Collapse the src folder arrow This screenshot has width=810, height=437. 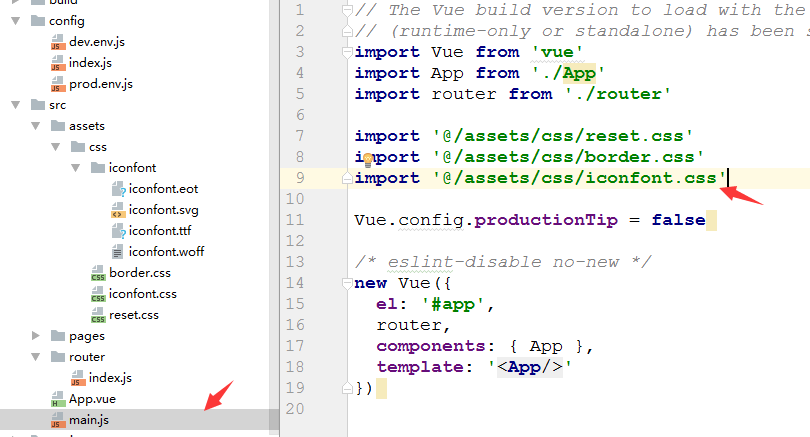[13, 105]
